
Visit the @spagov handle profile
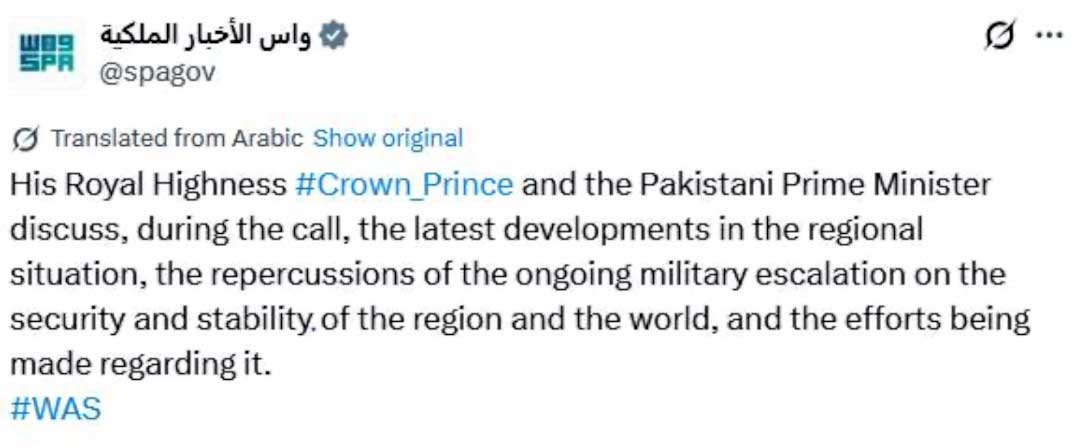pyautogui.click(x=156, y=72)
